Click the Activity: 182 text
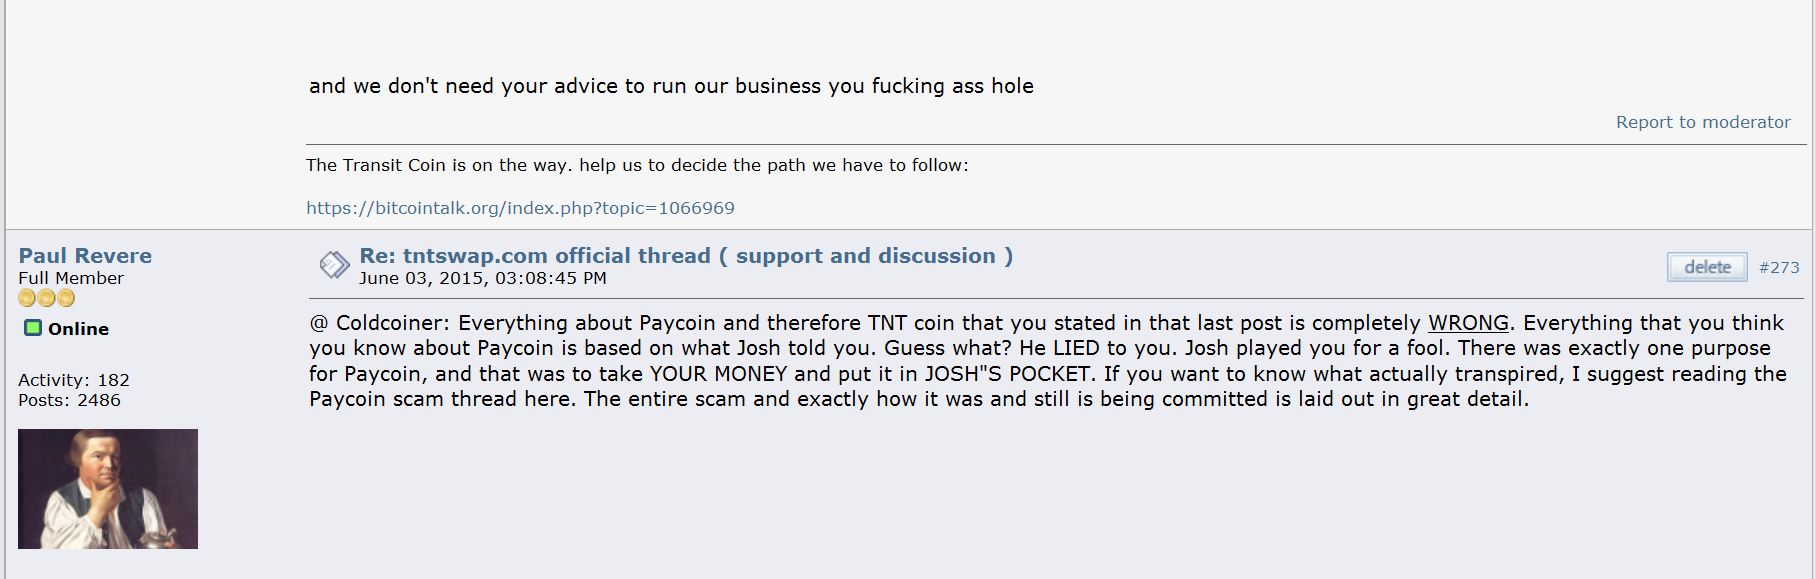Image resolution: width=1816 pixels, height=579 pixels. coord(74,380)
